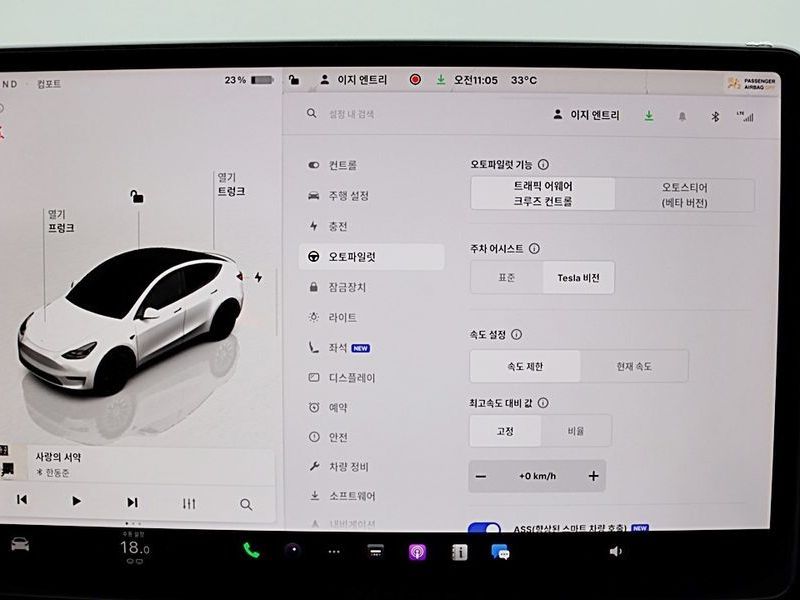This screenshot has width=800, height=600.
Task: Tap the car controls icon in dock
Action: click(x=20, y=544)
